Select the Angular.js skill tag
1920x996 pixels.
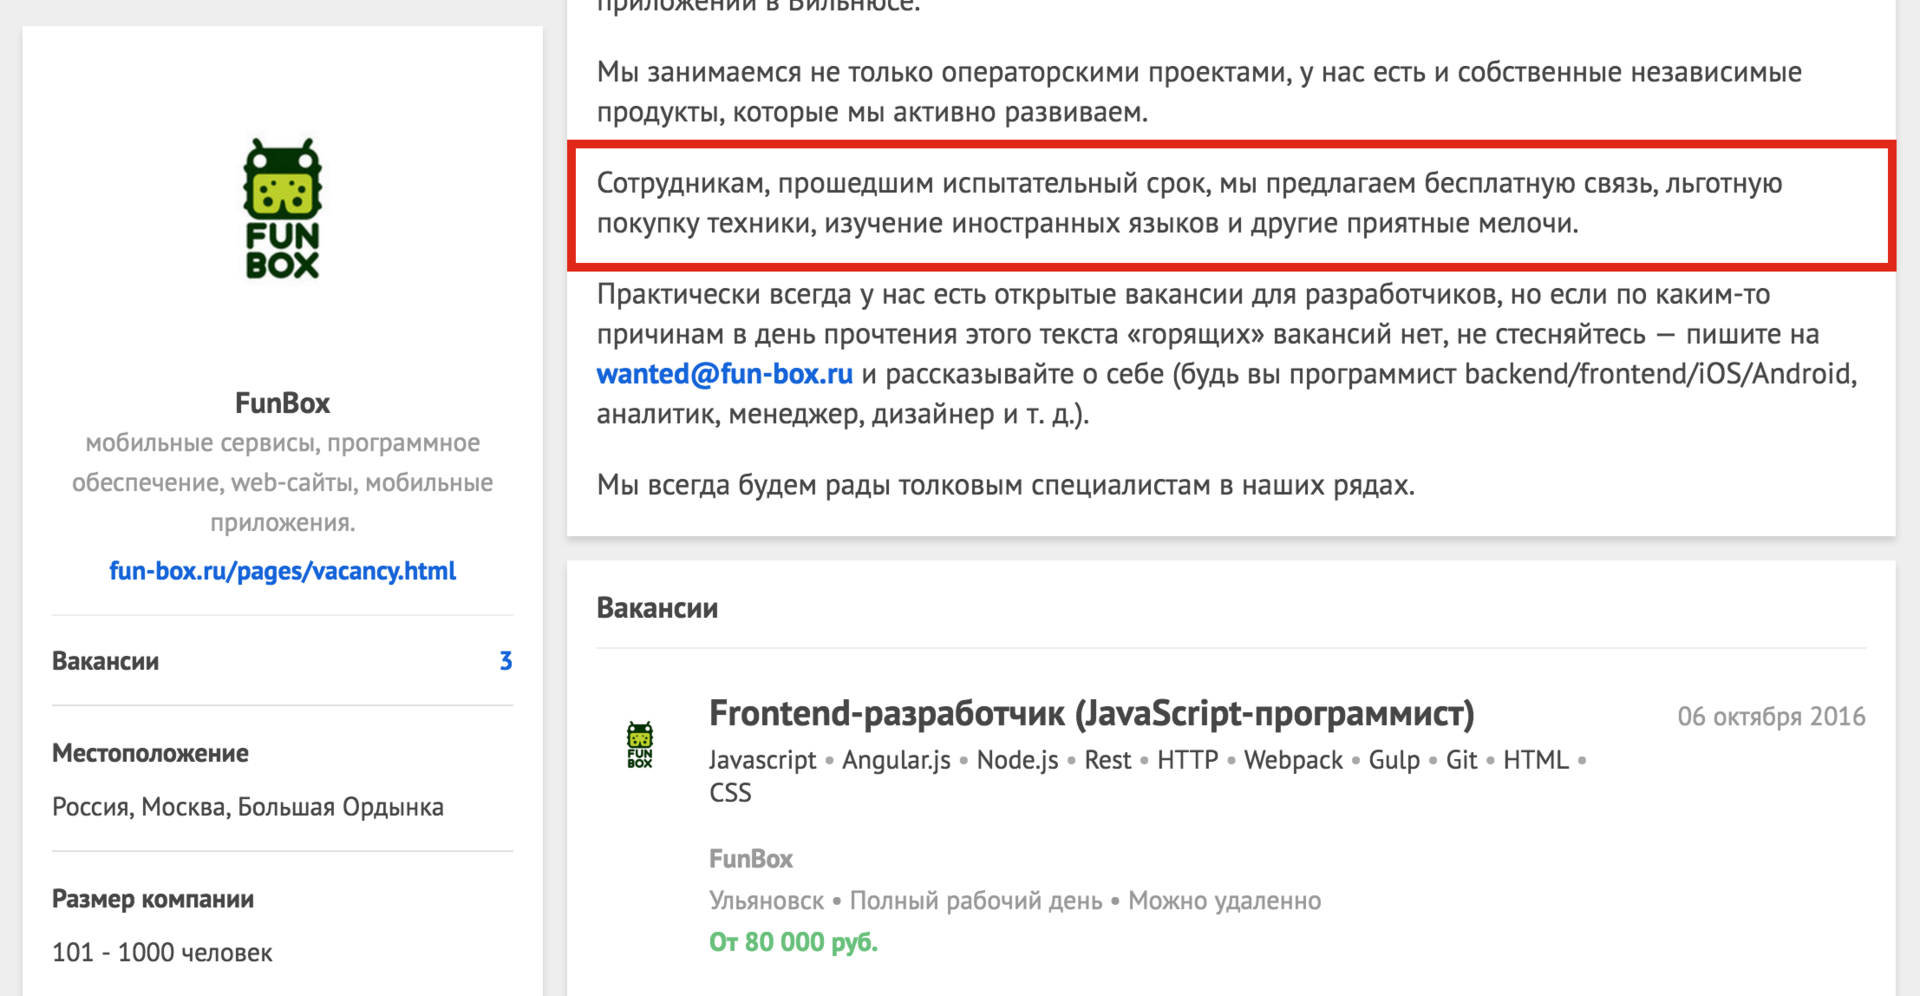click(x=895, y=760)
